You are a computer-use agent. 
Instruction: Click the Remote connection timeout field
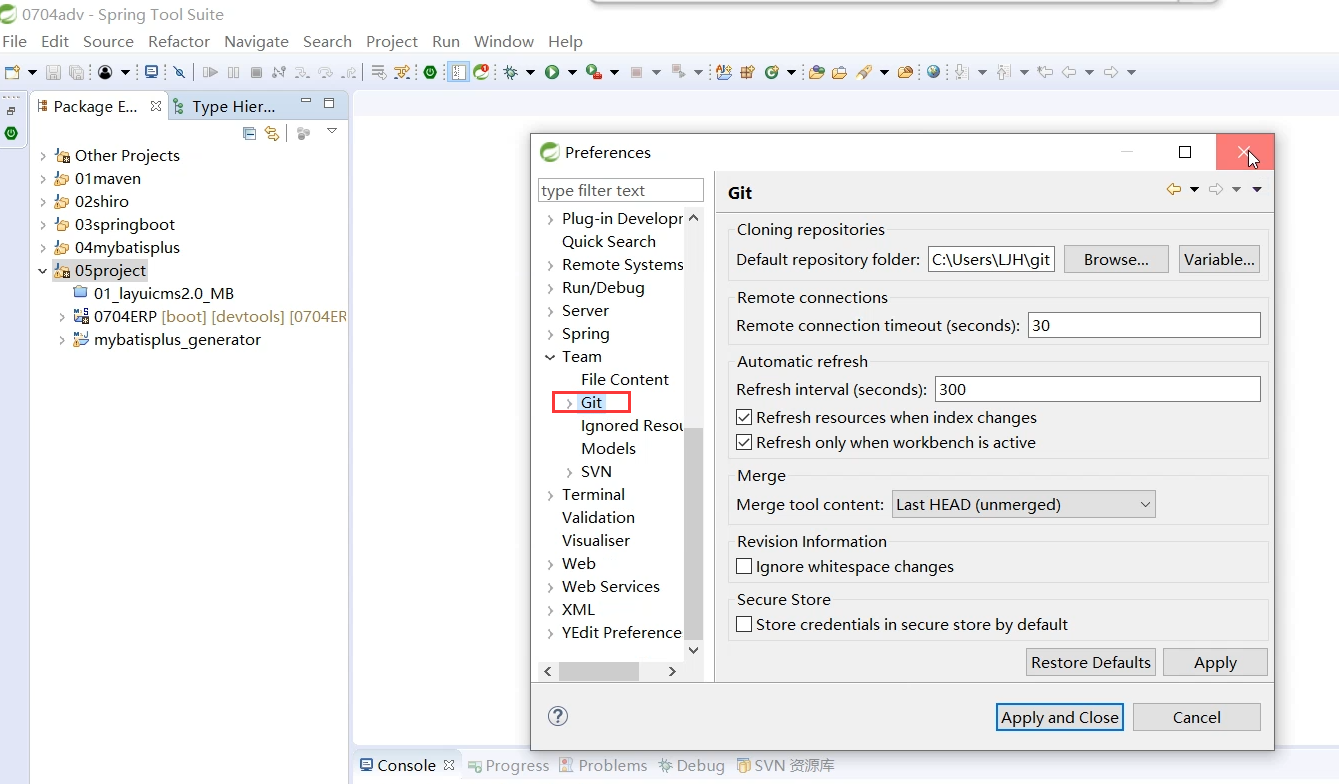click(x=1144, y=325)
